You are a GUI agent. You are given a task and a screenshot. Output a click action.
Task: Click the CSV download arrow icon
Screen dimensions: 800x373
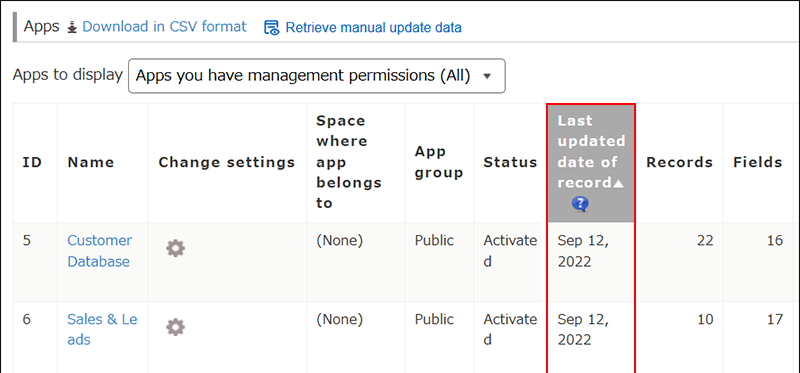tap(72, 28)
